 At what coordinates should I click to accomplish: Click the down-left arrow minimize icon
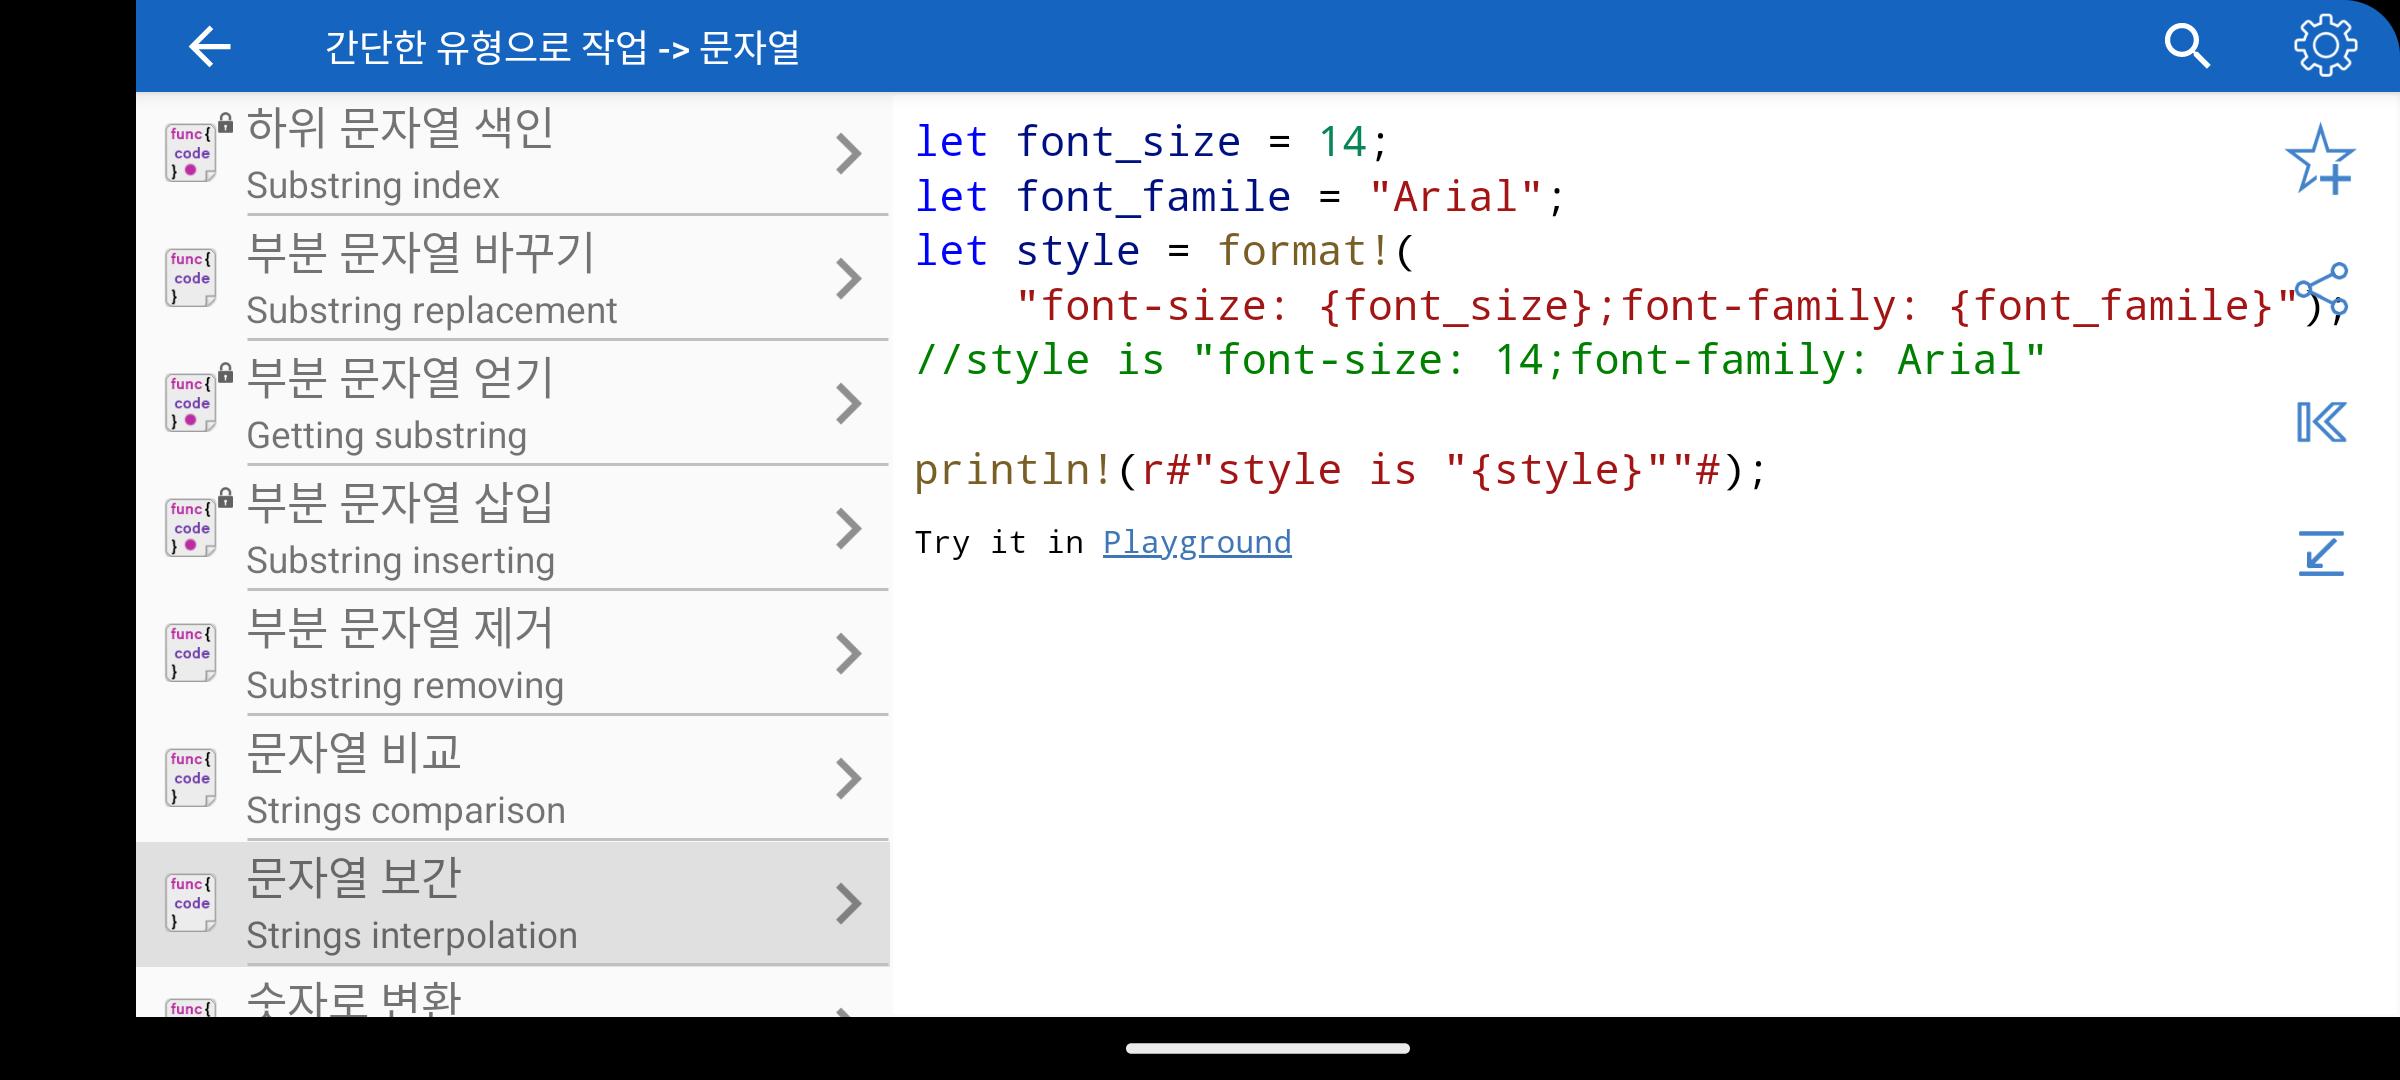tap(2320, 553)
